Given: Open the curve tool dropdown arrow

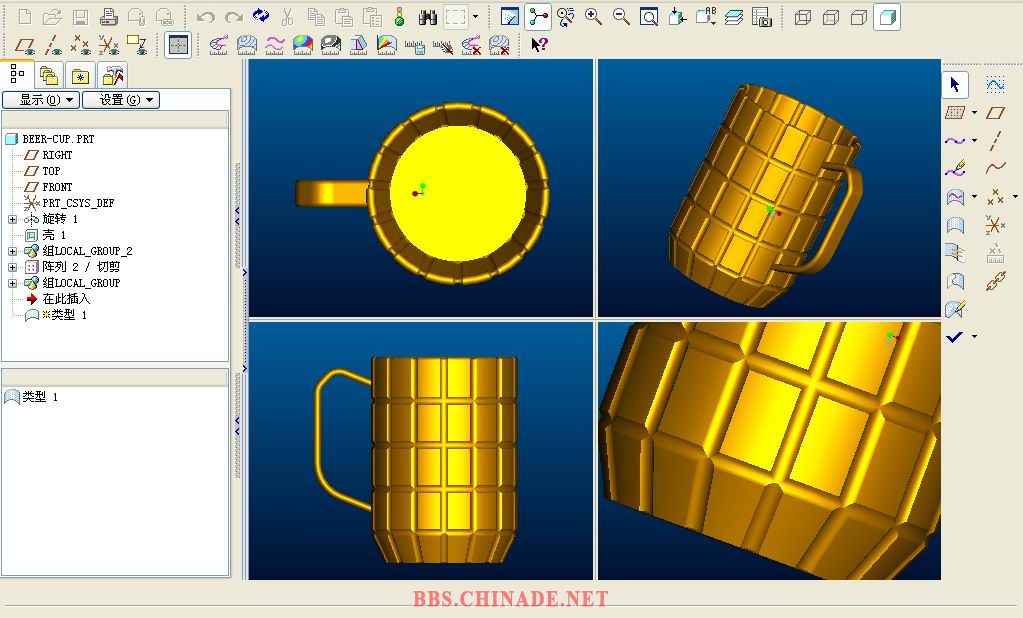Looking at the screenshot, I should coord(974,141).
